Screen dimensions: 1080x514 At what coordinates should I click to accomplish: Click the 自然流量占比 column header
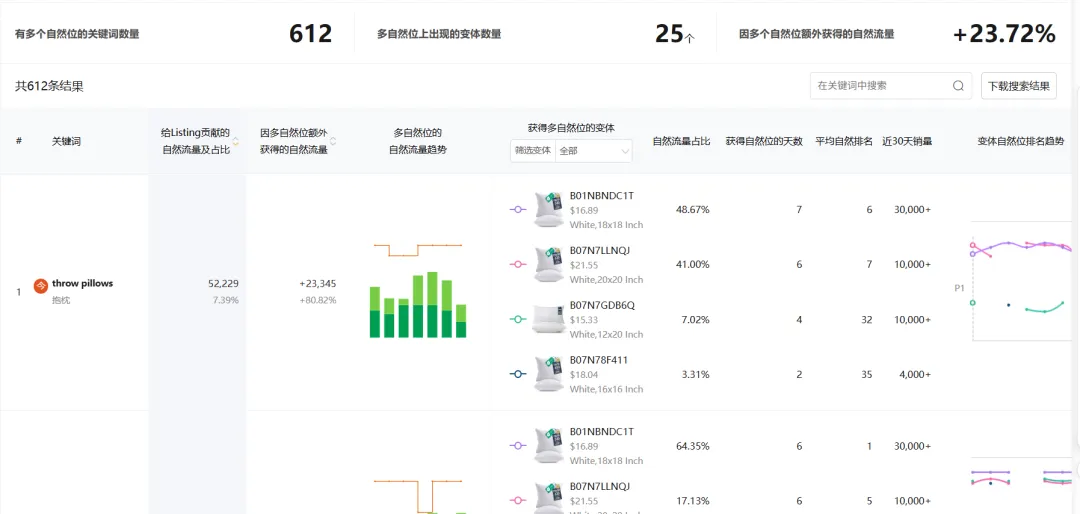[x=681, y=141]
